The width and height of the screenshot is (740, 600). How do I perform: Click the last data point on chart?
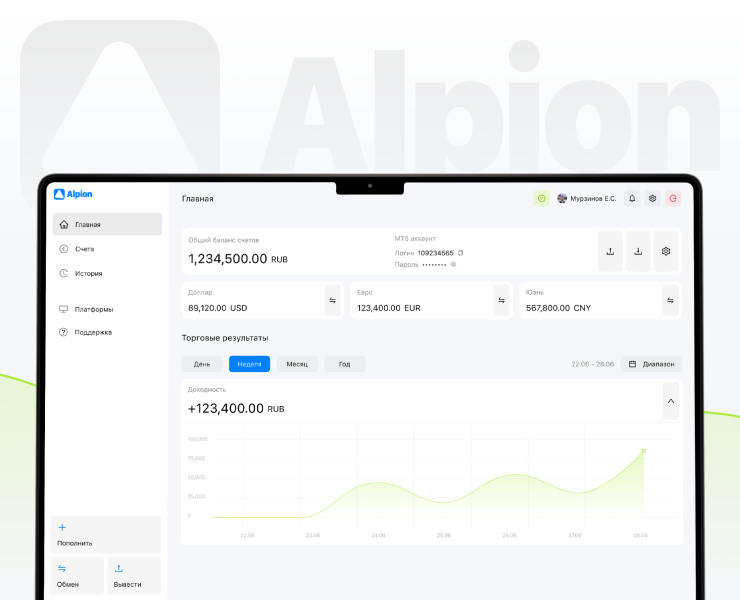click(644, 451)
